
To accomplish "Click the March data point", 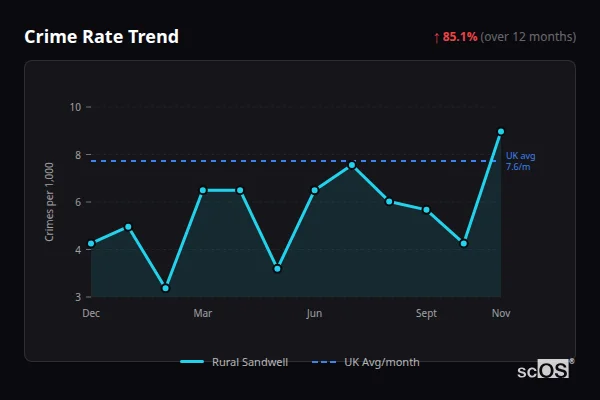I will 203,190.
